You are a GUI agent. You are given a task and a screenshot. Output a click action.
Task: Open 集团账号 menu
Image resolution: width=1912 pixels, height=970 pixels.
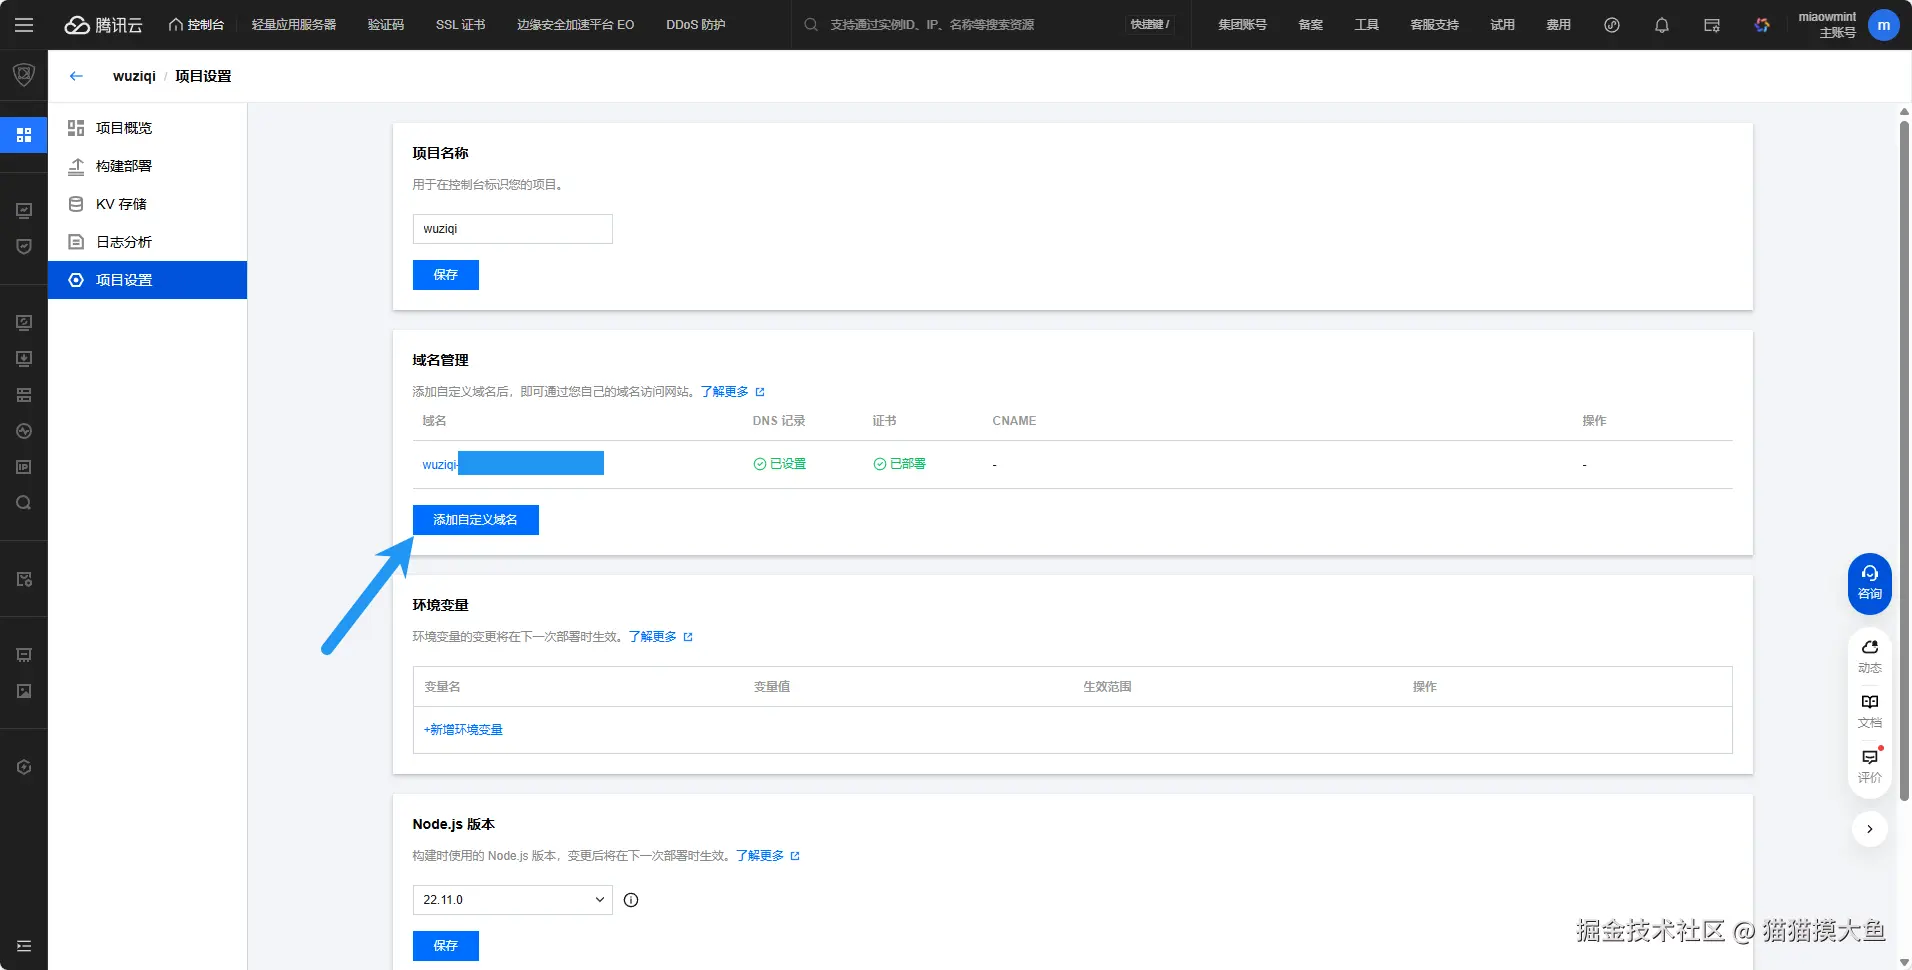point(1242,25)
